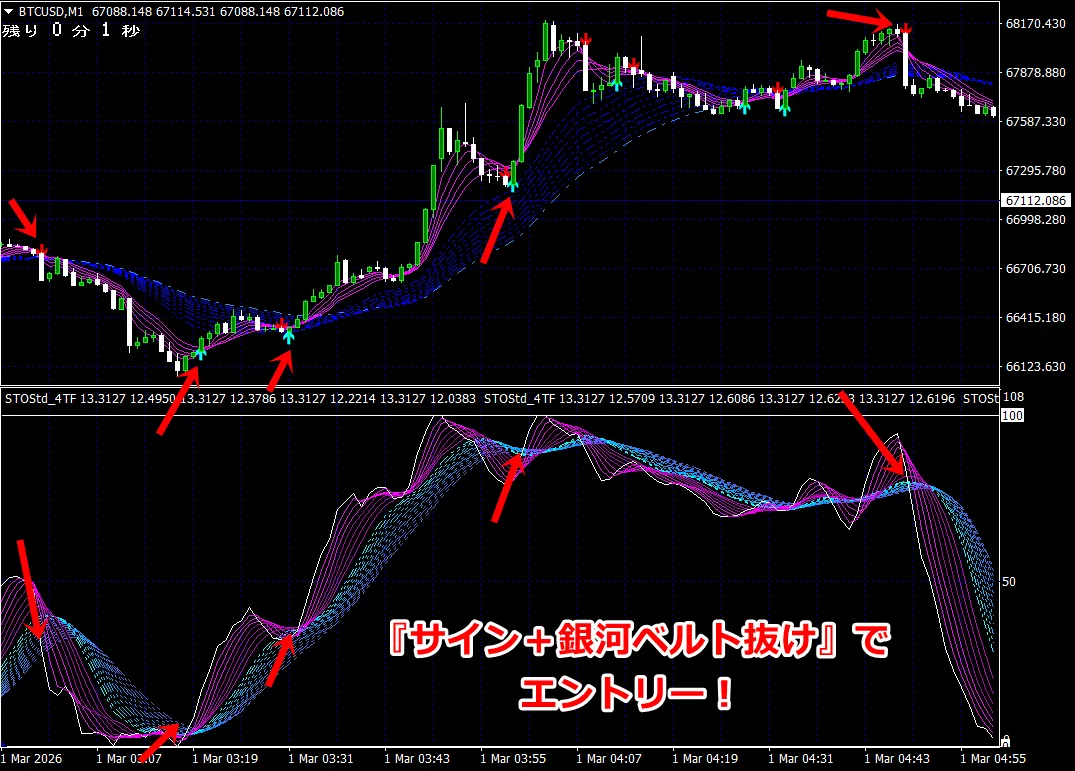Click the indicator value 12.0383
Image resolution: width=1075 pixels, height=771 pixels.
pyautogui.click(x=452, y=398)
